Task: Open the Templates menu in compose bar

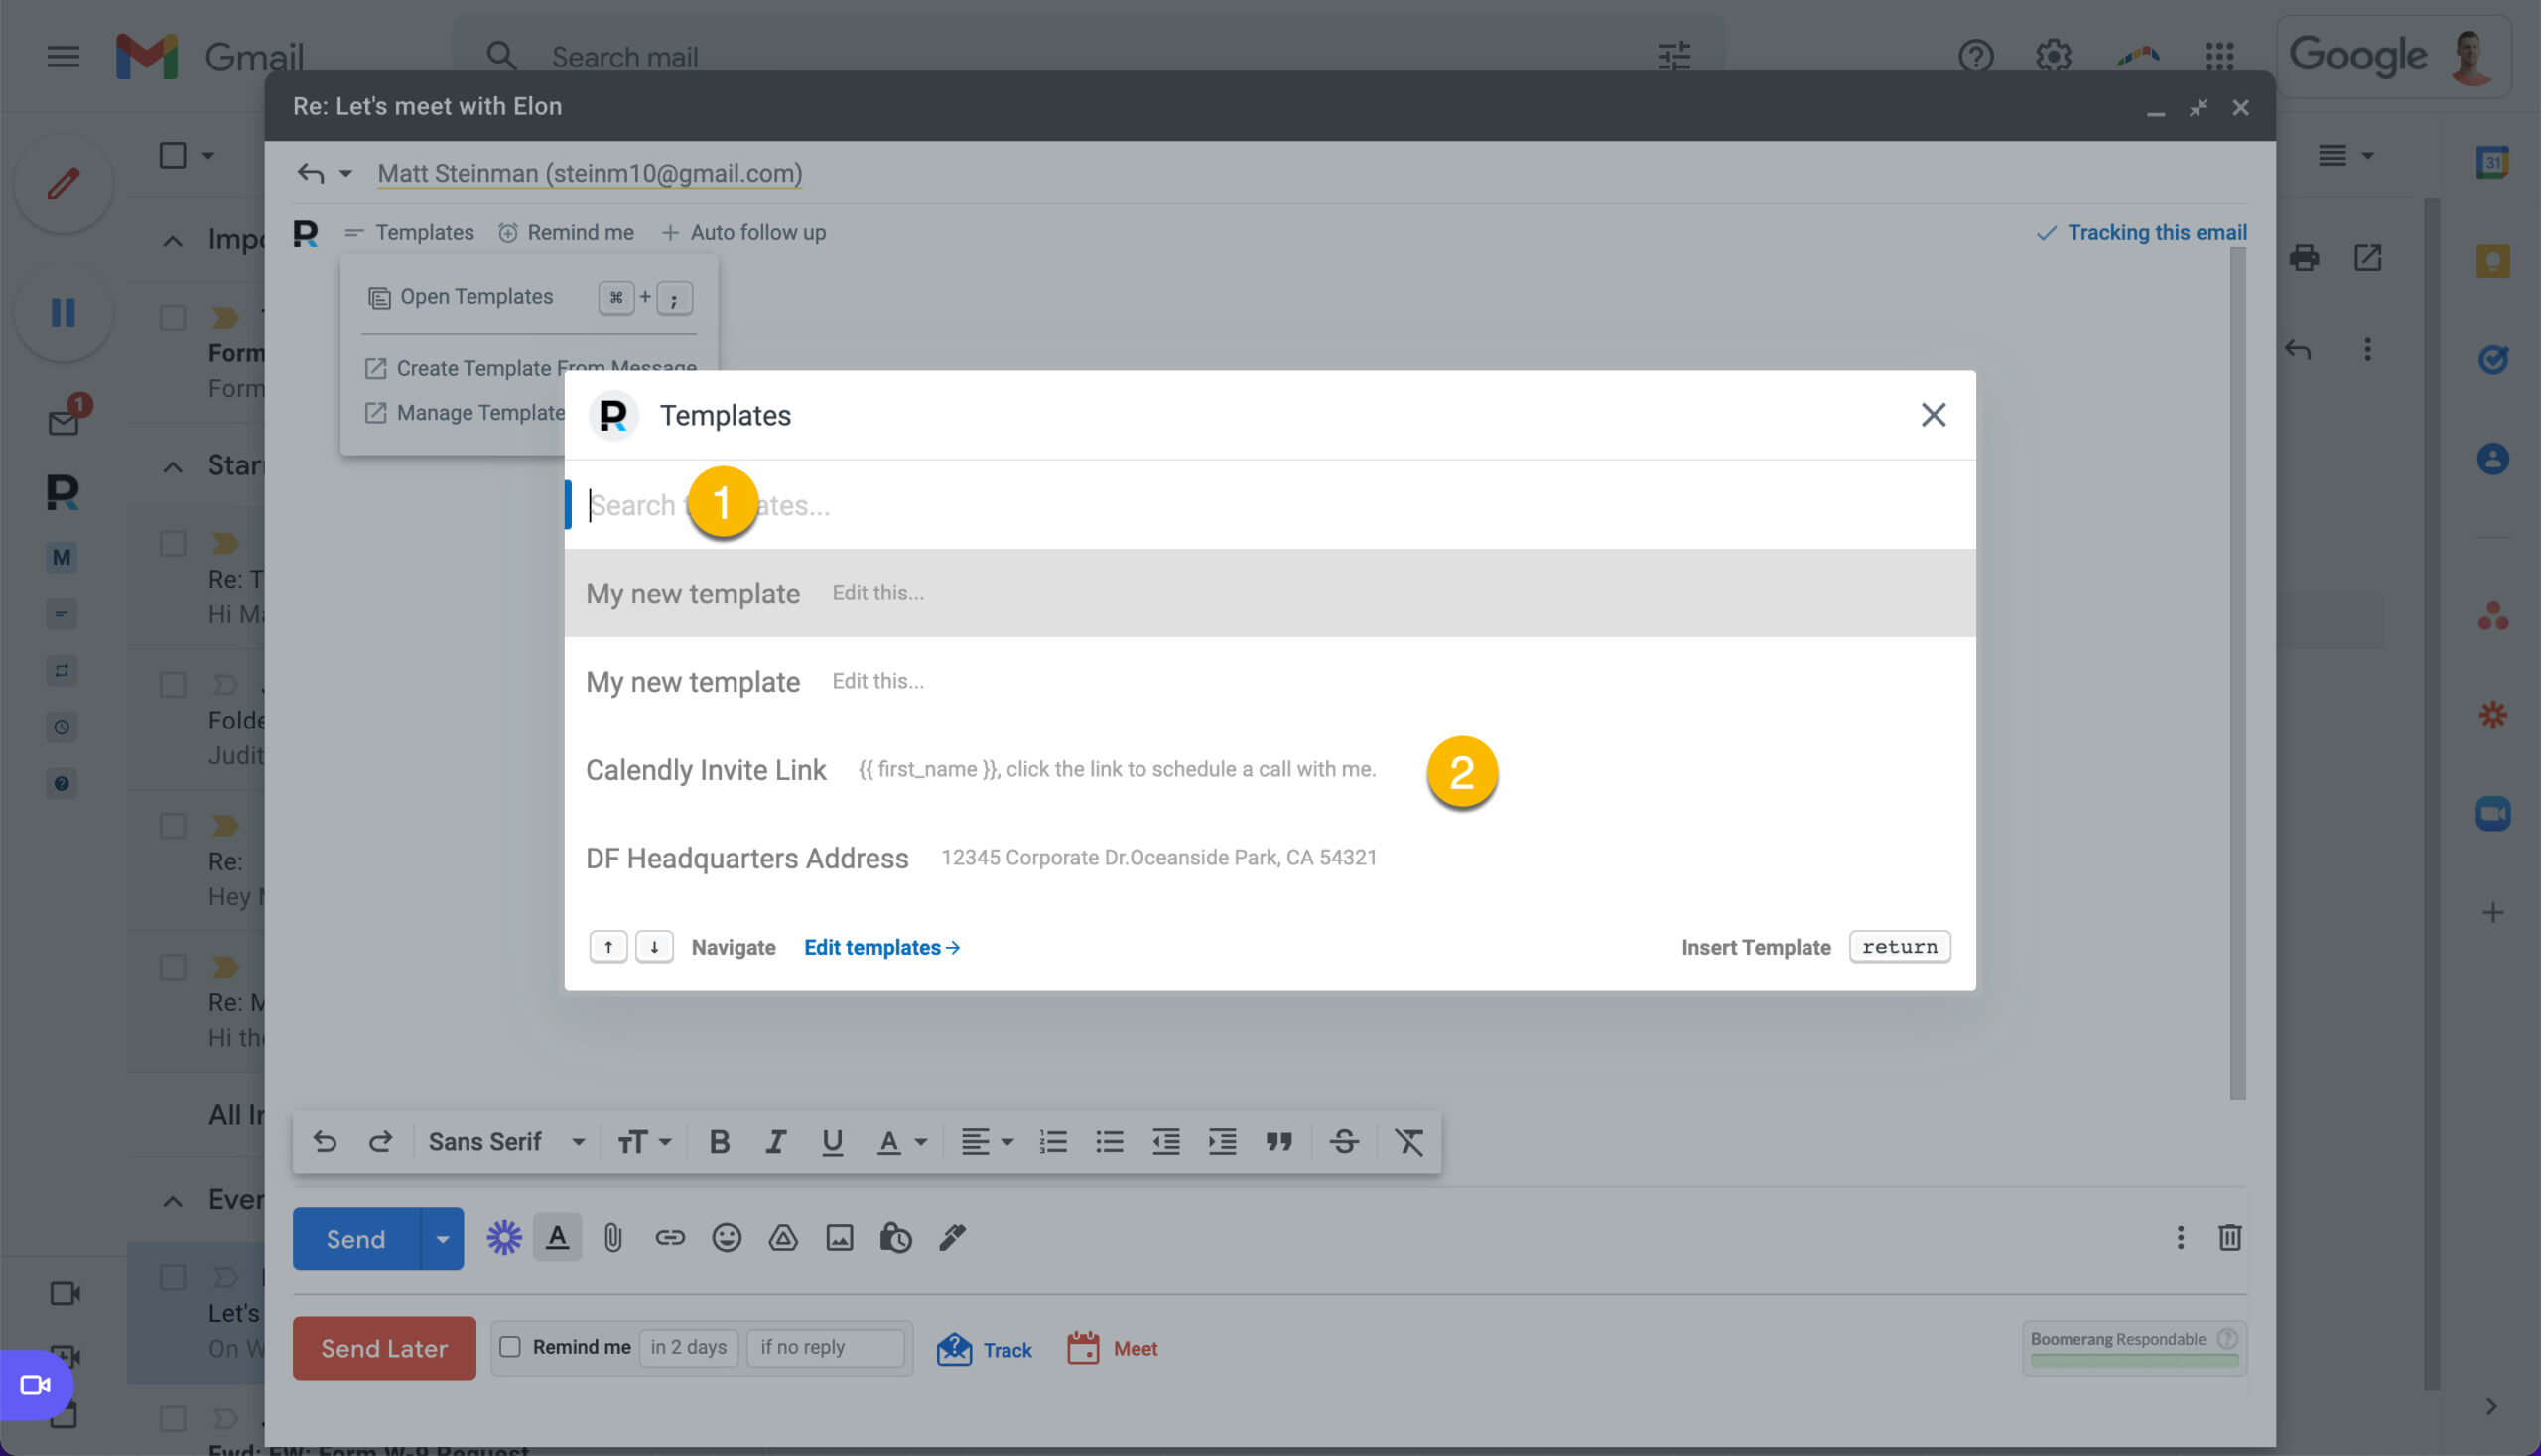Action: click(410, 233)
